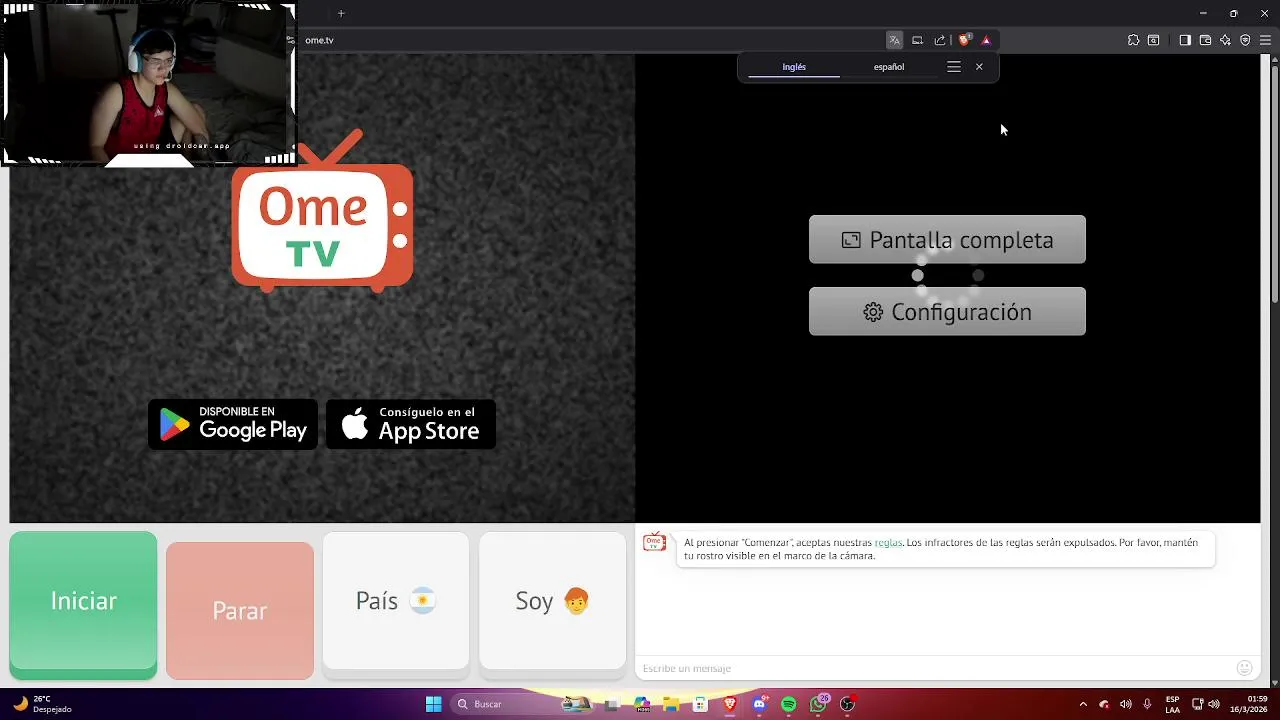Screen dimensions: 1280x720
Task: Click the Brave VPN shield icon
Action: [x=1245, y=40]
